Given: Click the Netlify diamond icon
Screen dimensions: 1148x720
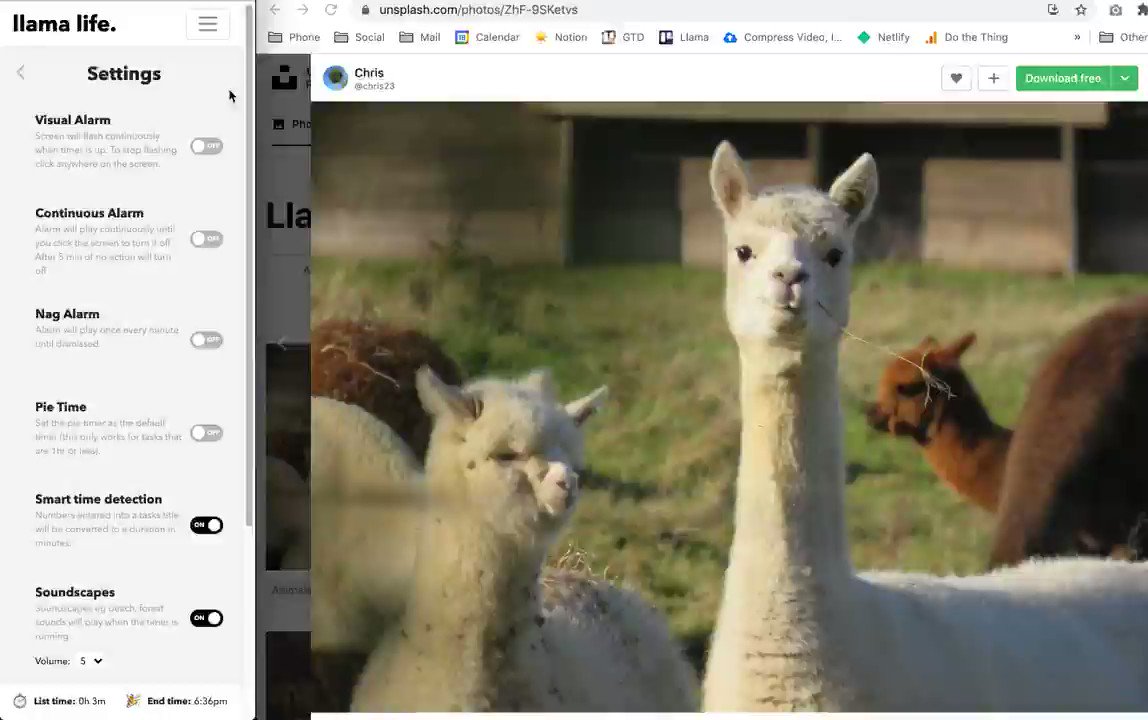Looking at the screenshot, I should point(864,37).
